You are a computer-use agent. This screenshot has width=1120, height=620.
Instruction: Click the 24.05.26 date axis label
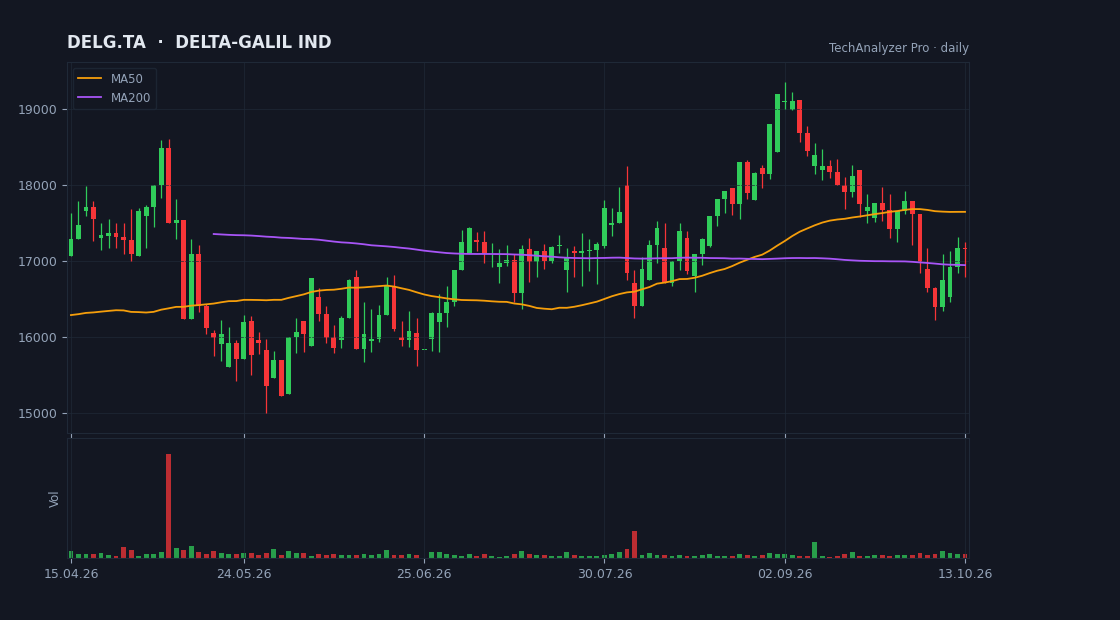(244, 574)
